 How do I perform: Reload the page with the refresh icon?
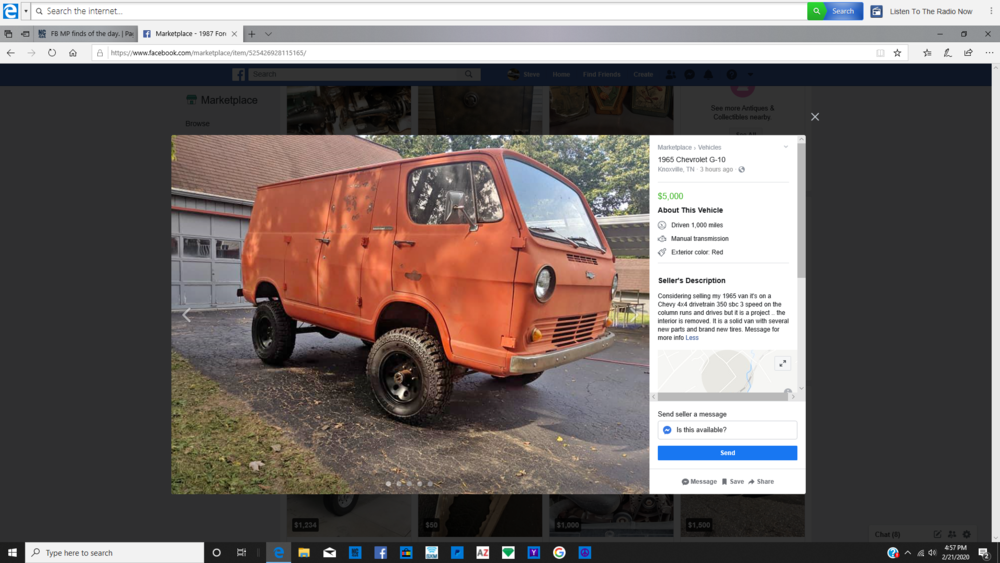pos(52,53)
